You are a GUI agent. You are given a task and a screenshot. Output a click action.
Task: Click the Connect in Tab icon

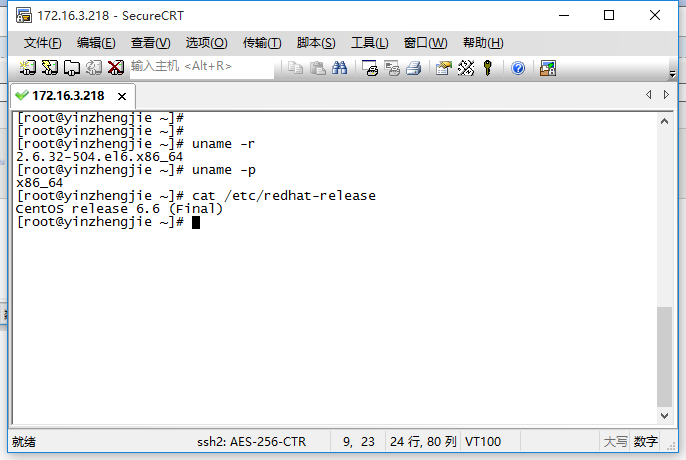(x=72, y=68)
